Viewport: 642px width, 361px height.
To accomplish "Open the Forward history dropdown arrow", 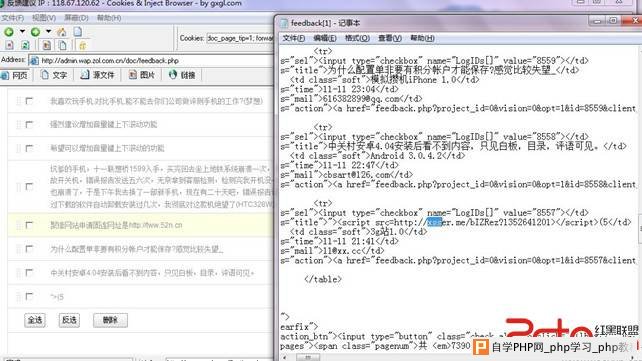I will [48, 32].
